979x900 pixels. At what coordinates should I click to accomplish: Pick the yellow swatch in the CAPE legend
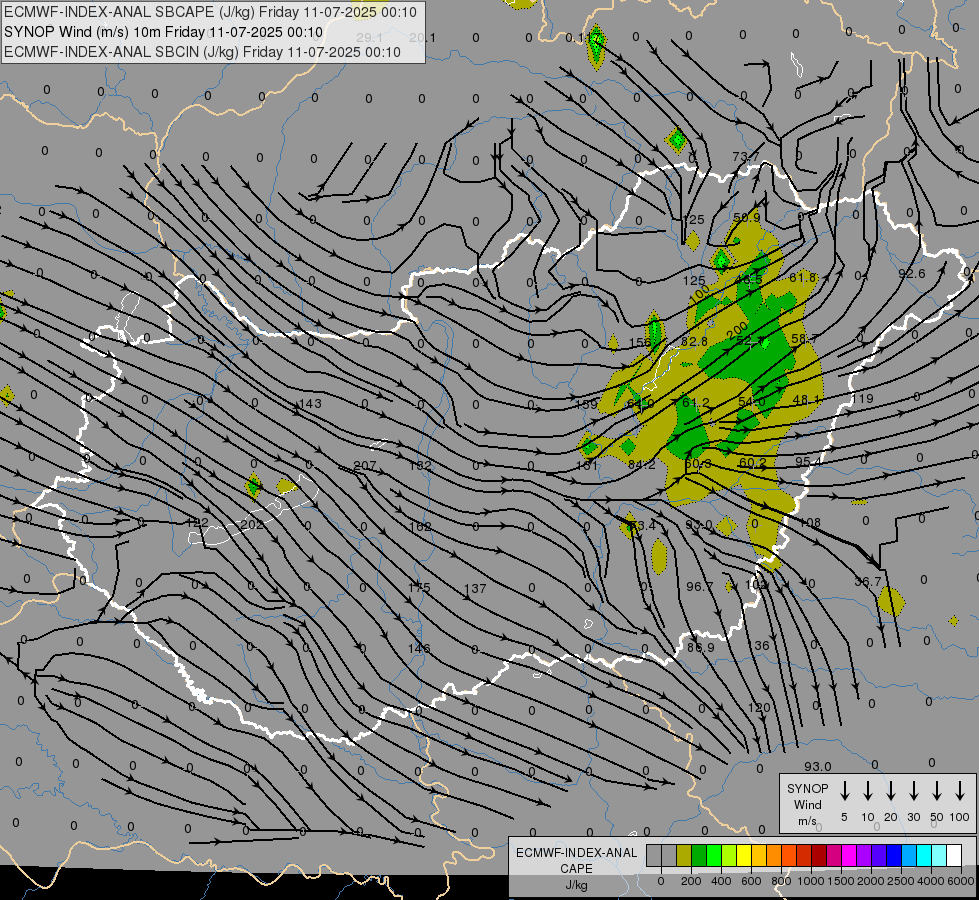point(744,856)
